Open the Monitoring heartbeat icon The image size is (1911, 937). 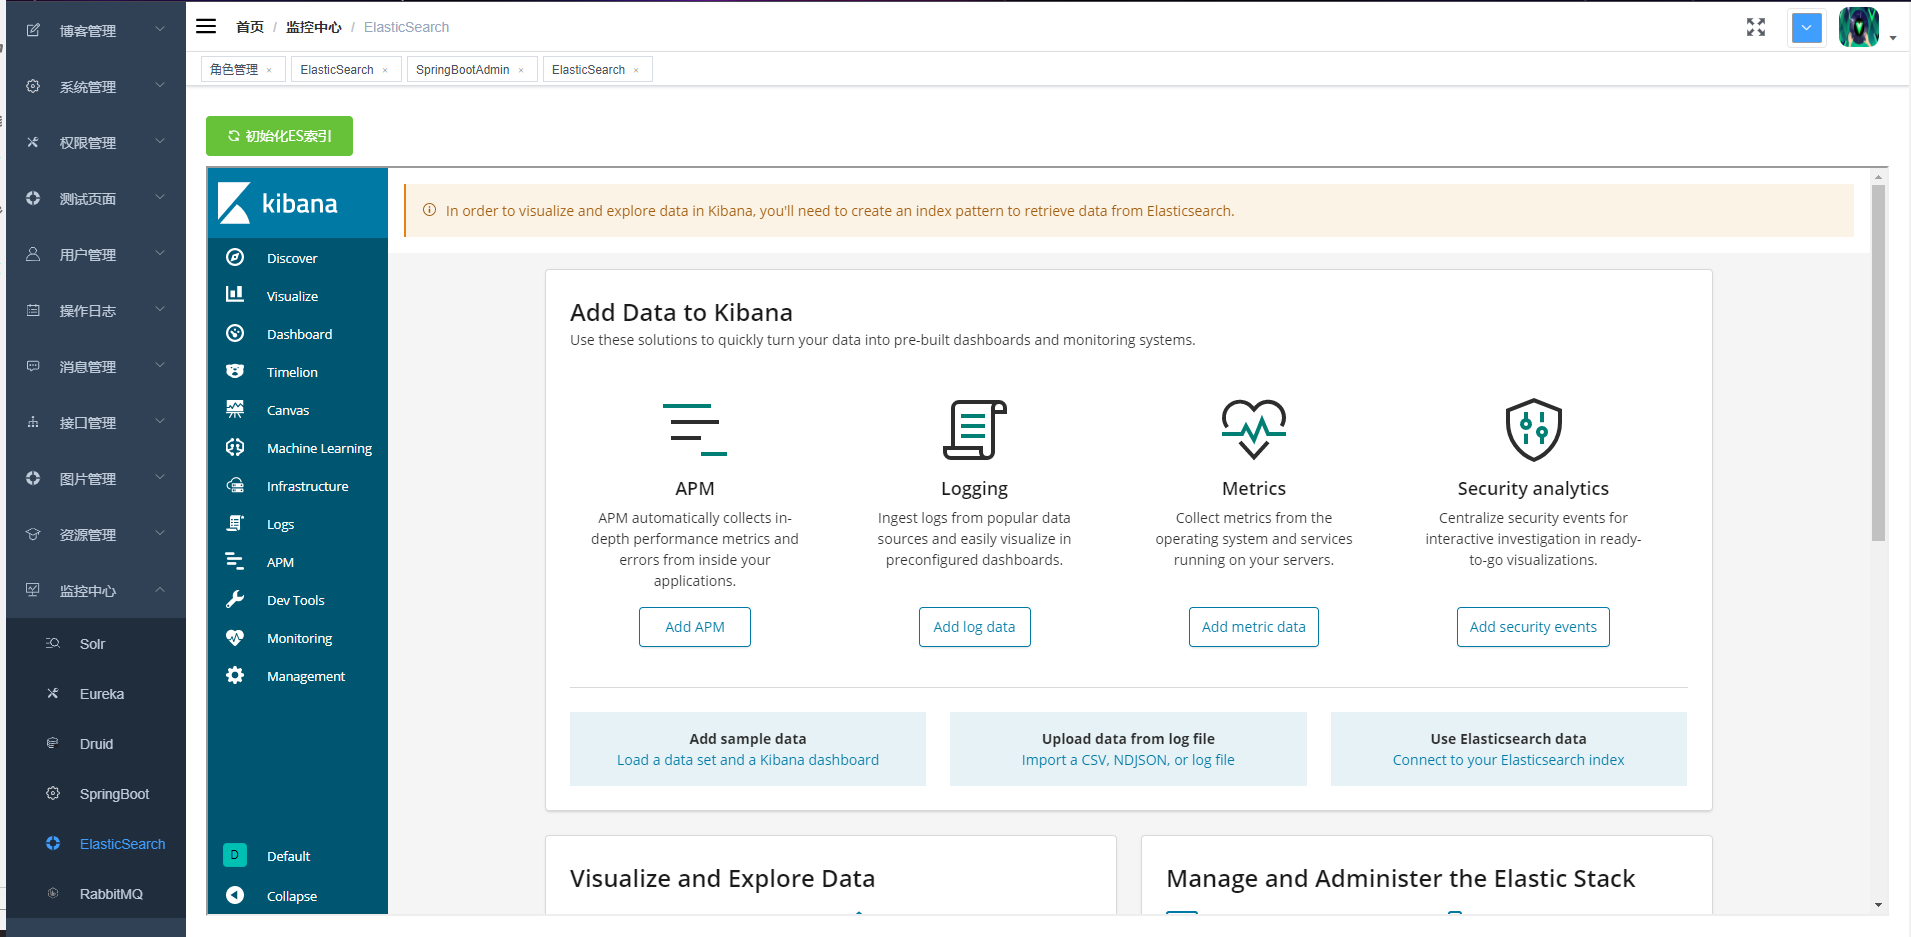[x=235, y=637]
